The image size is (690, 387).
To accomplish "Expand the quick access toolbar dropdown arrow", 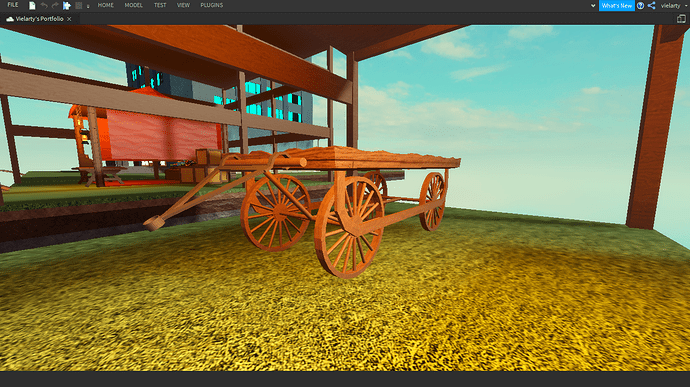I will (x=88, y=6).
